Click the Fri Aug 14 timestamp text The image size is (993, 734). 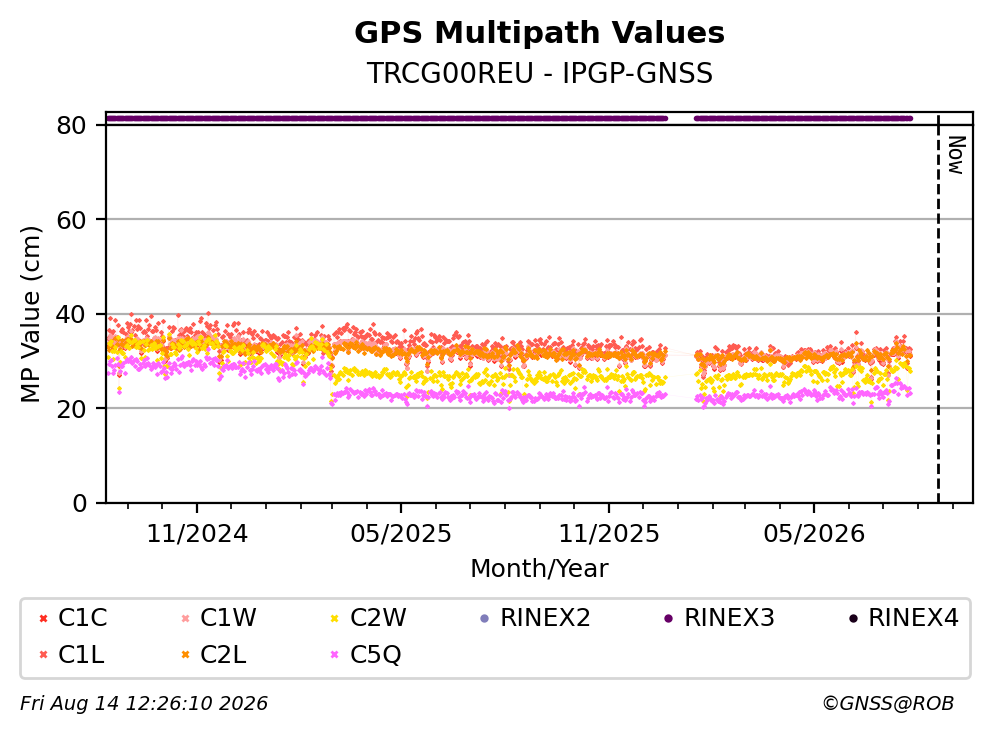144,704
